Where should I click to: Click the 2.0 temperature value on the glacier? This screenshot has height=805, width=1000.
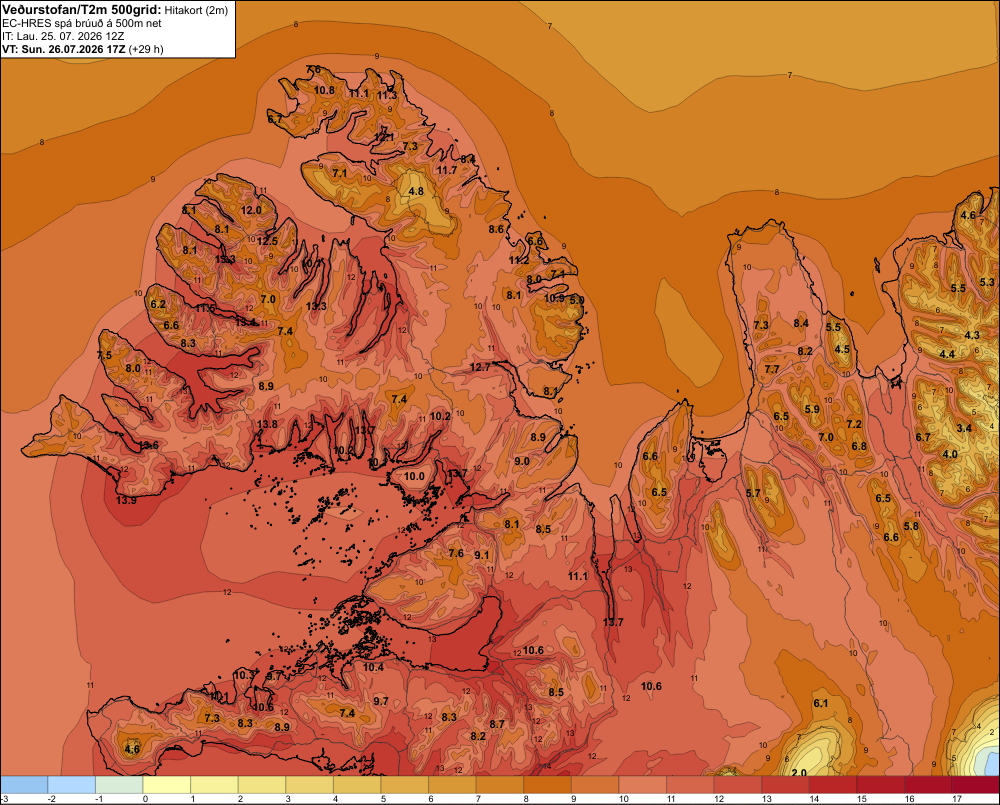[x=798, y=772]
